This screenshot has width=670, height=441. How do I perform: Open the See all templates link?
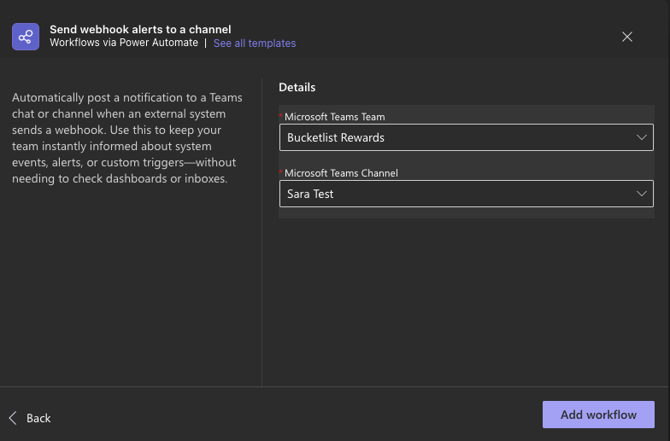(x=254, y=44)
